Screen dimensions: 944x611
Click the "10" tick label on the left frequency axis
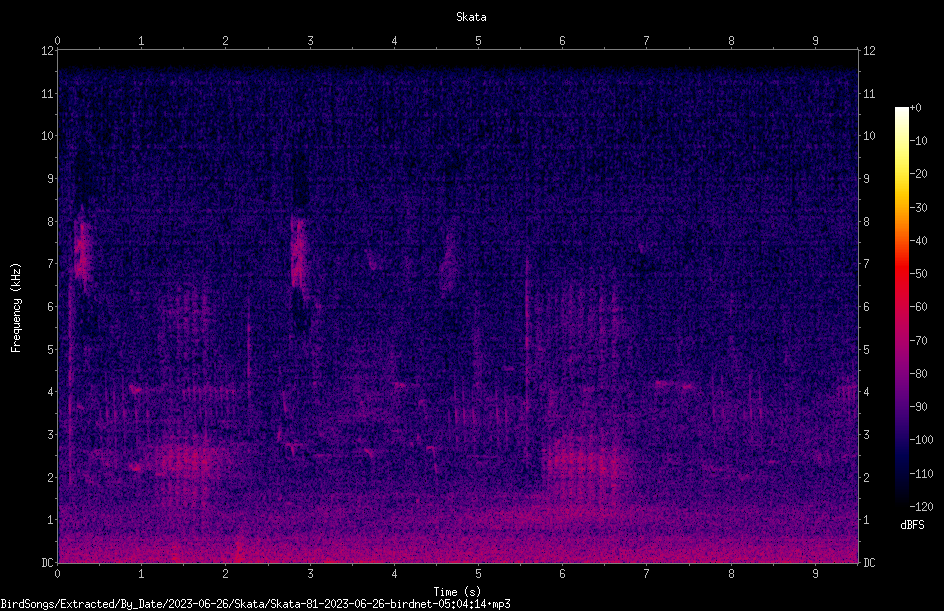point(48,136)
